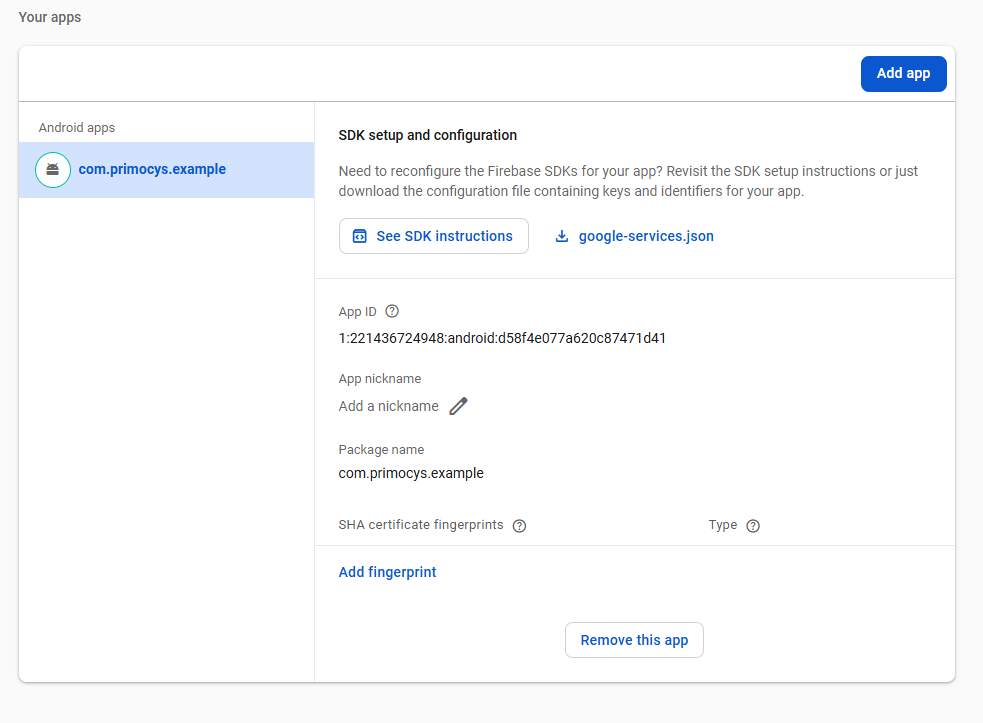
Task: Open the SHA certificate fingerprints help icon
Action: [519, 526]
